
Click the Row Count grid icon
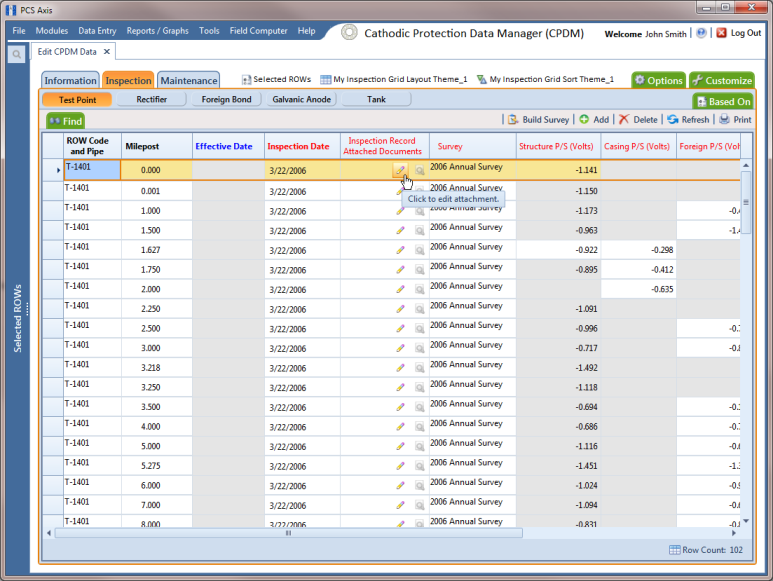tap(674, 550)
